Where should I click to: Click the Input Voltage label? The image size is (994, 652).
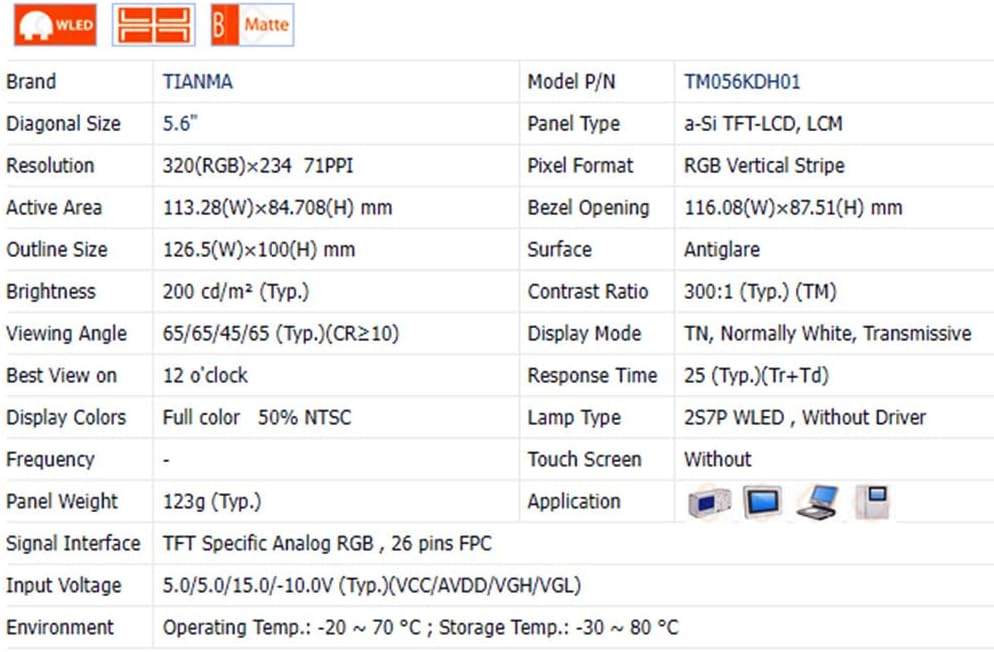tap(63, 585)
